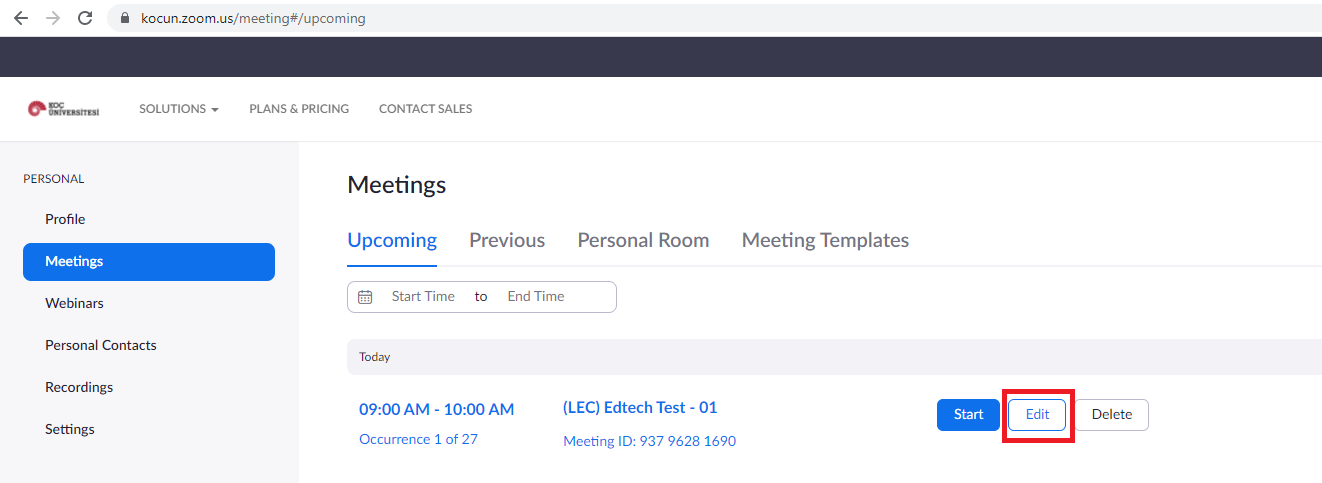Open the Meeting Templates tab
The image size is (1322, 483).
click(x=825, y=240)
